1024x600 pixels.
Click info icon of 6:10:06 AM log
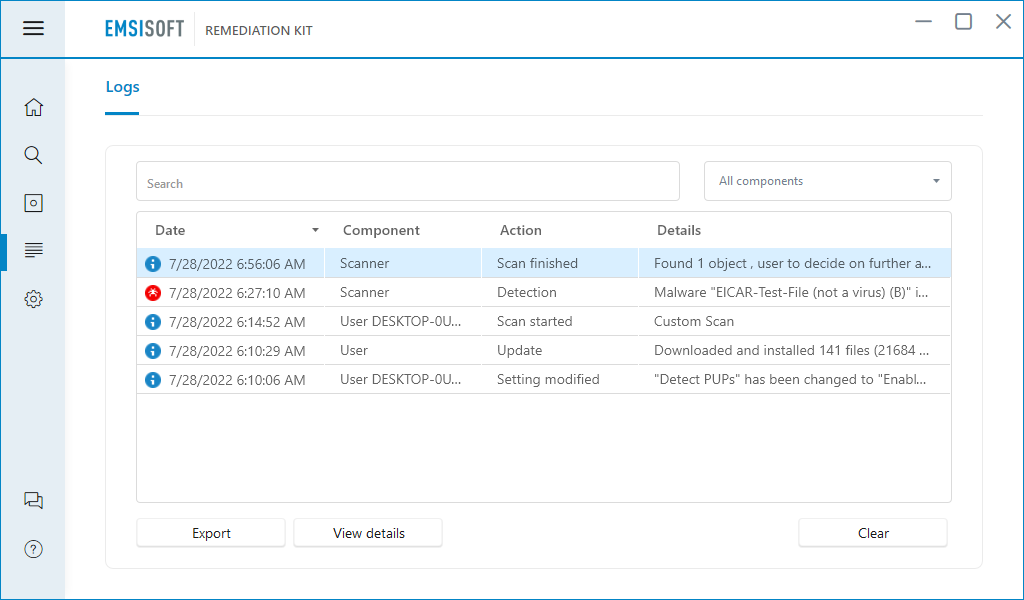(153, 380)
